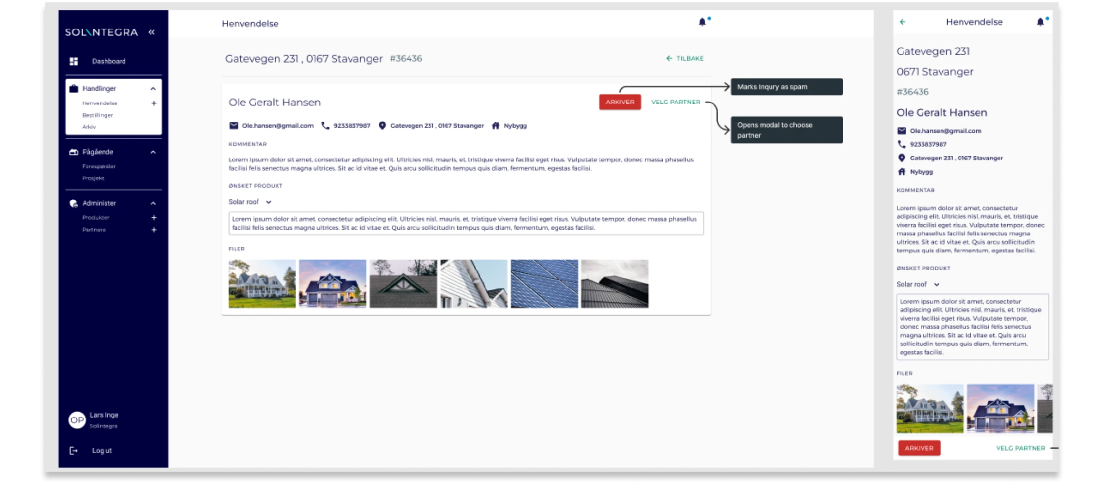Click the Solintegra logo in sidebar
This screenshot has width=1104, height=482.
click(x=102, y=32)
